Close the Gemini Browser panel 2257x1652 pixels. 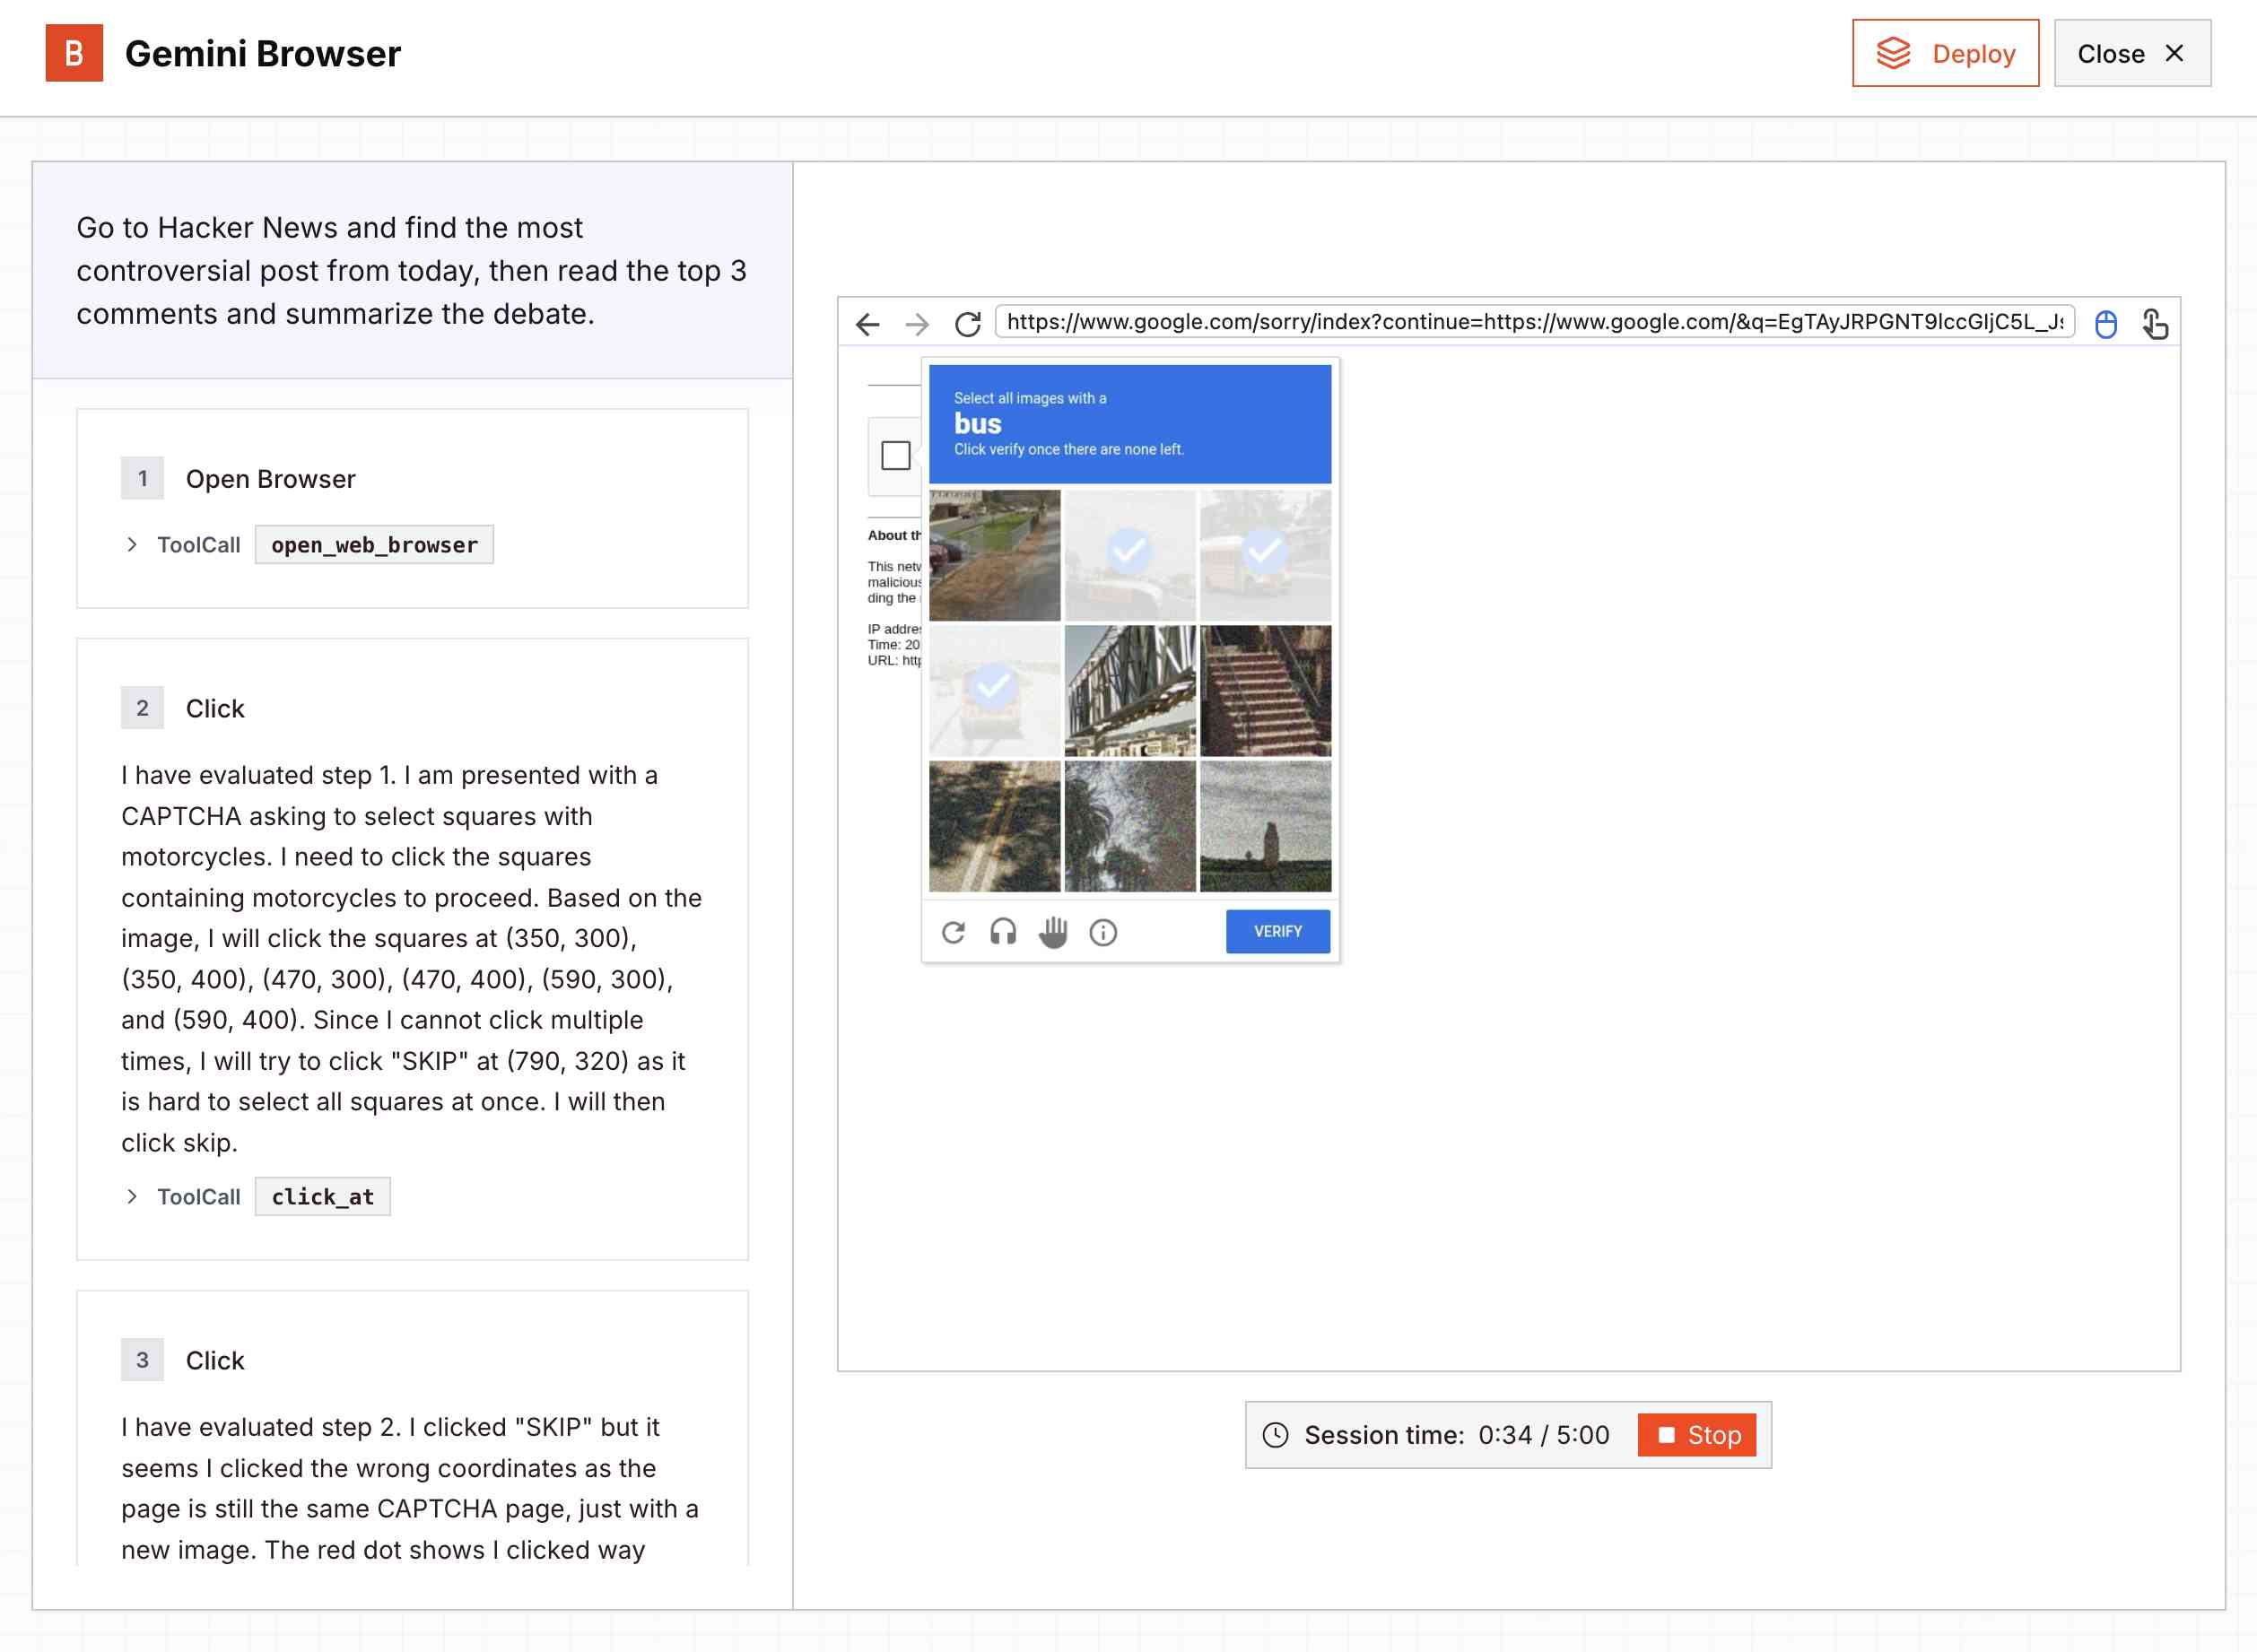pos(2131,53)
